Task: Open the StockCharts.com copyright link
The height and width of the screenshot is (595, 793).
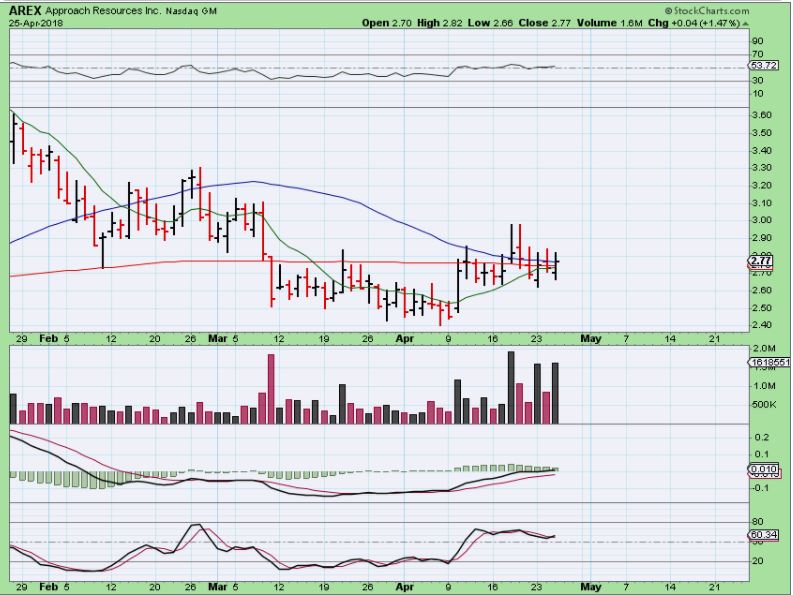Action: 706,11
